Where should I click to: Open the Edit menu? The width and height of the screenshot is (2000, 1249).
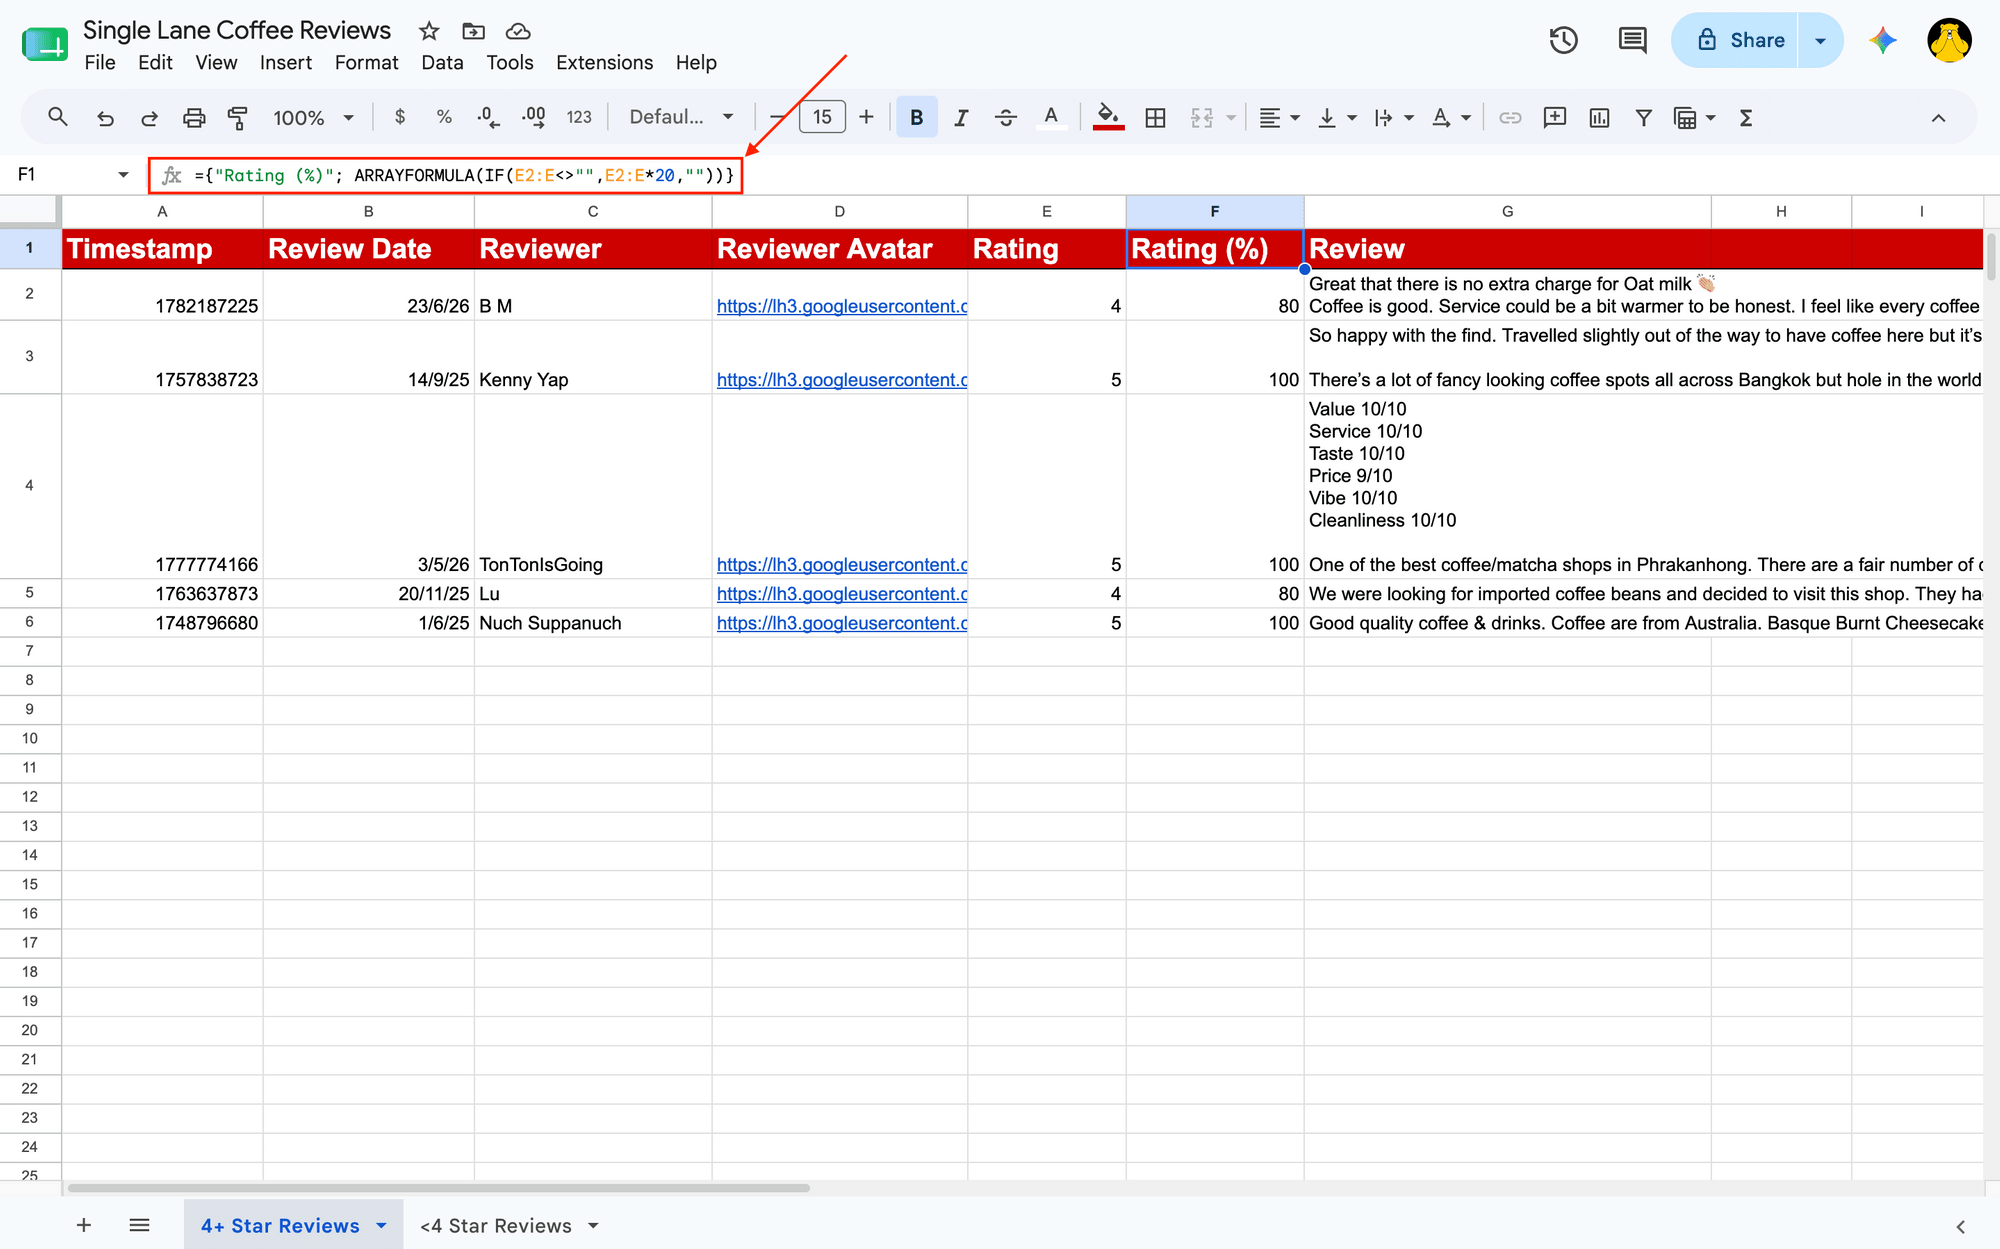(x=155, y=62)
